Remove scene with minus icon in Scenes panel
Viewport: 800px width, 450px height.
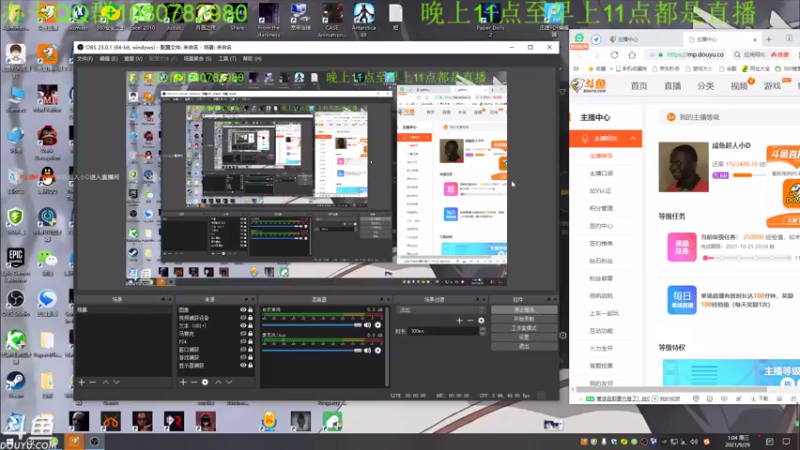[x=92, y=382]
